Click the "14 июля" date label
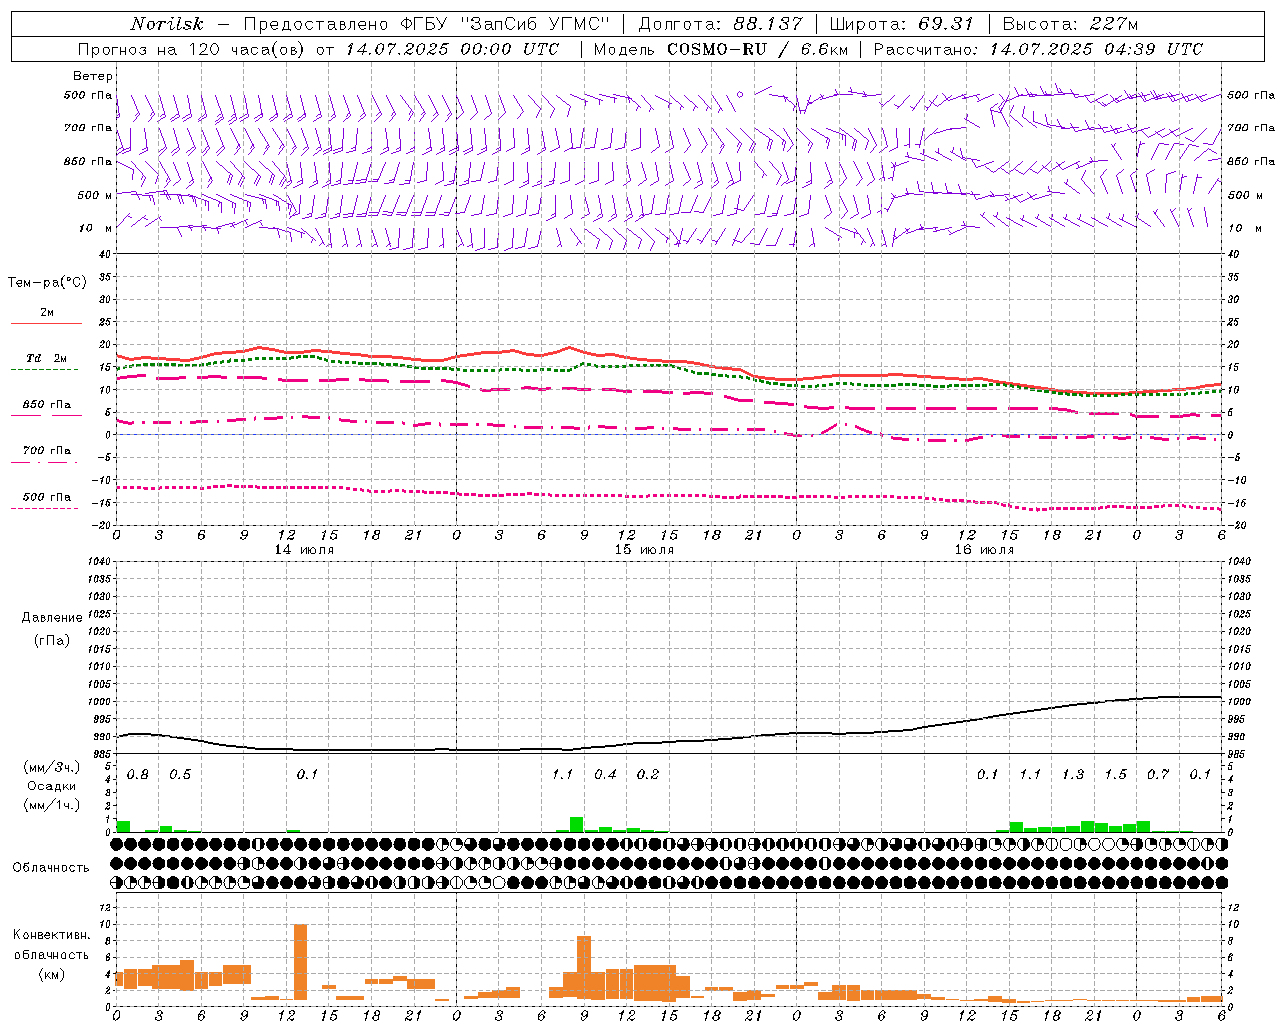The width and height of the screenshot is (1280, 1024). [x=304, y=549]
